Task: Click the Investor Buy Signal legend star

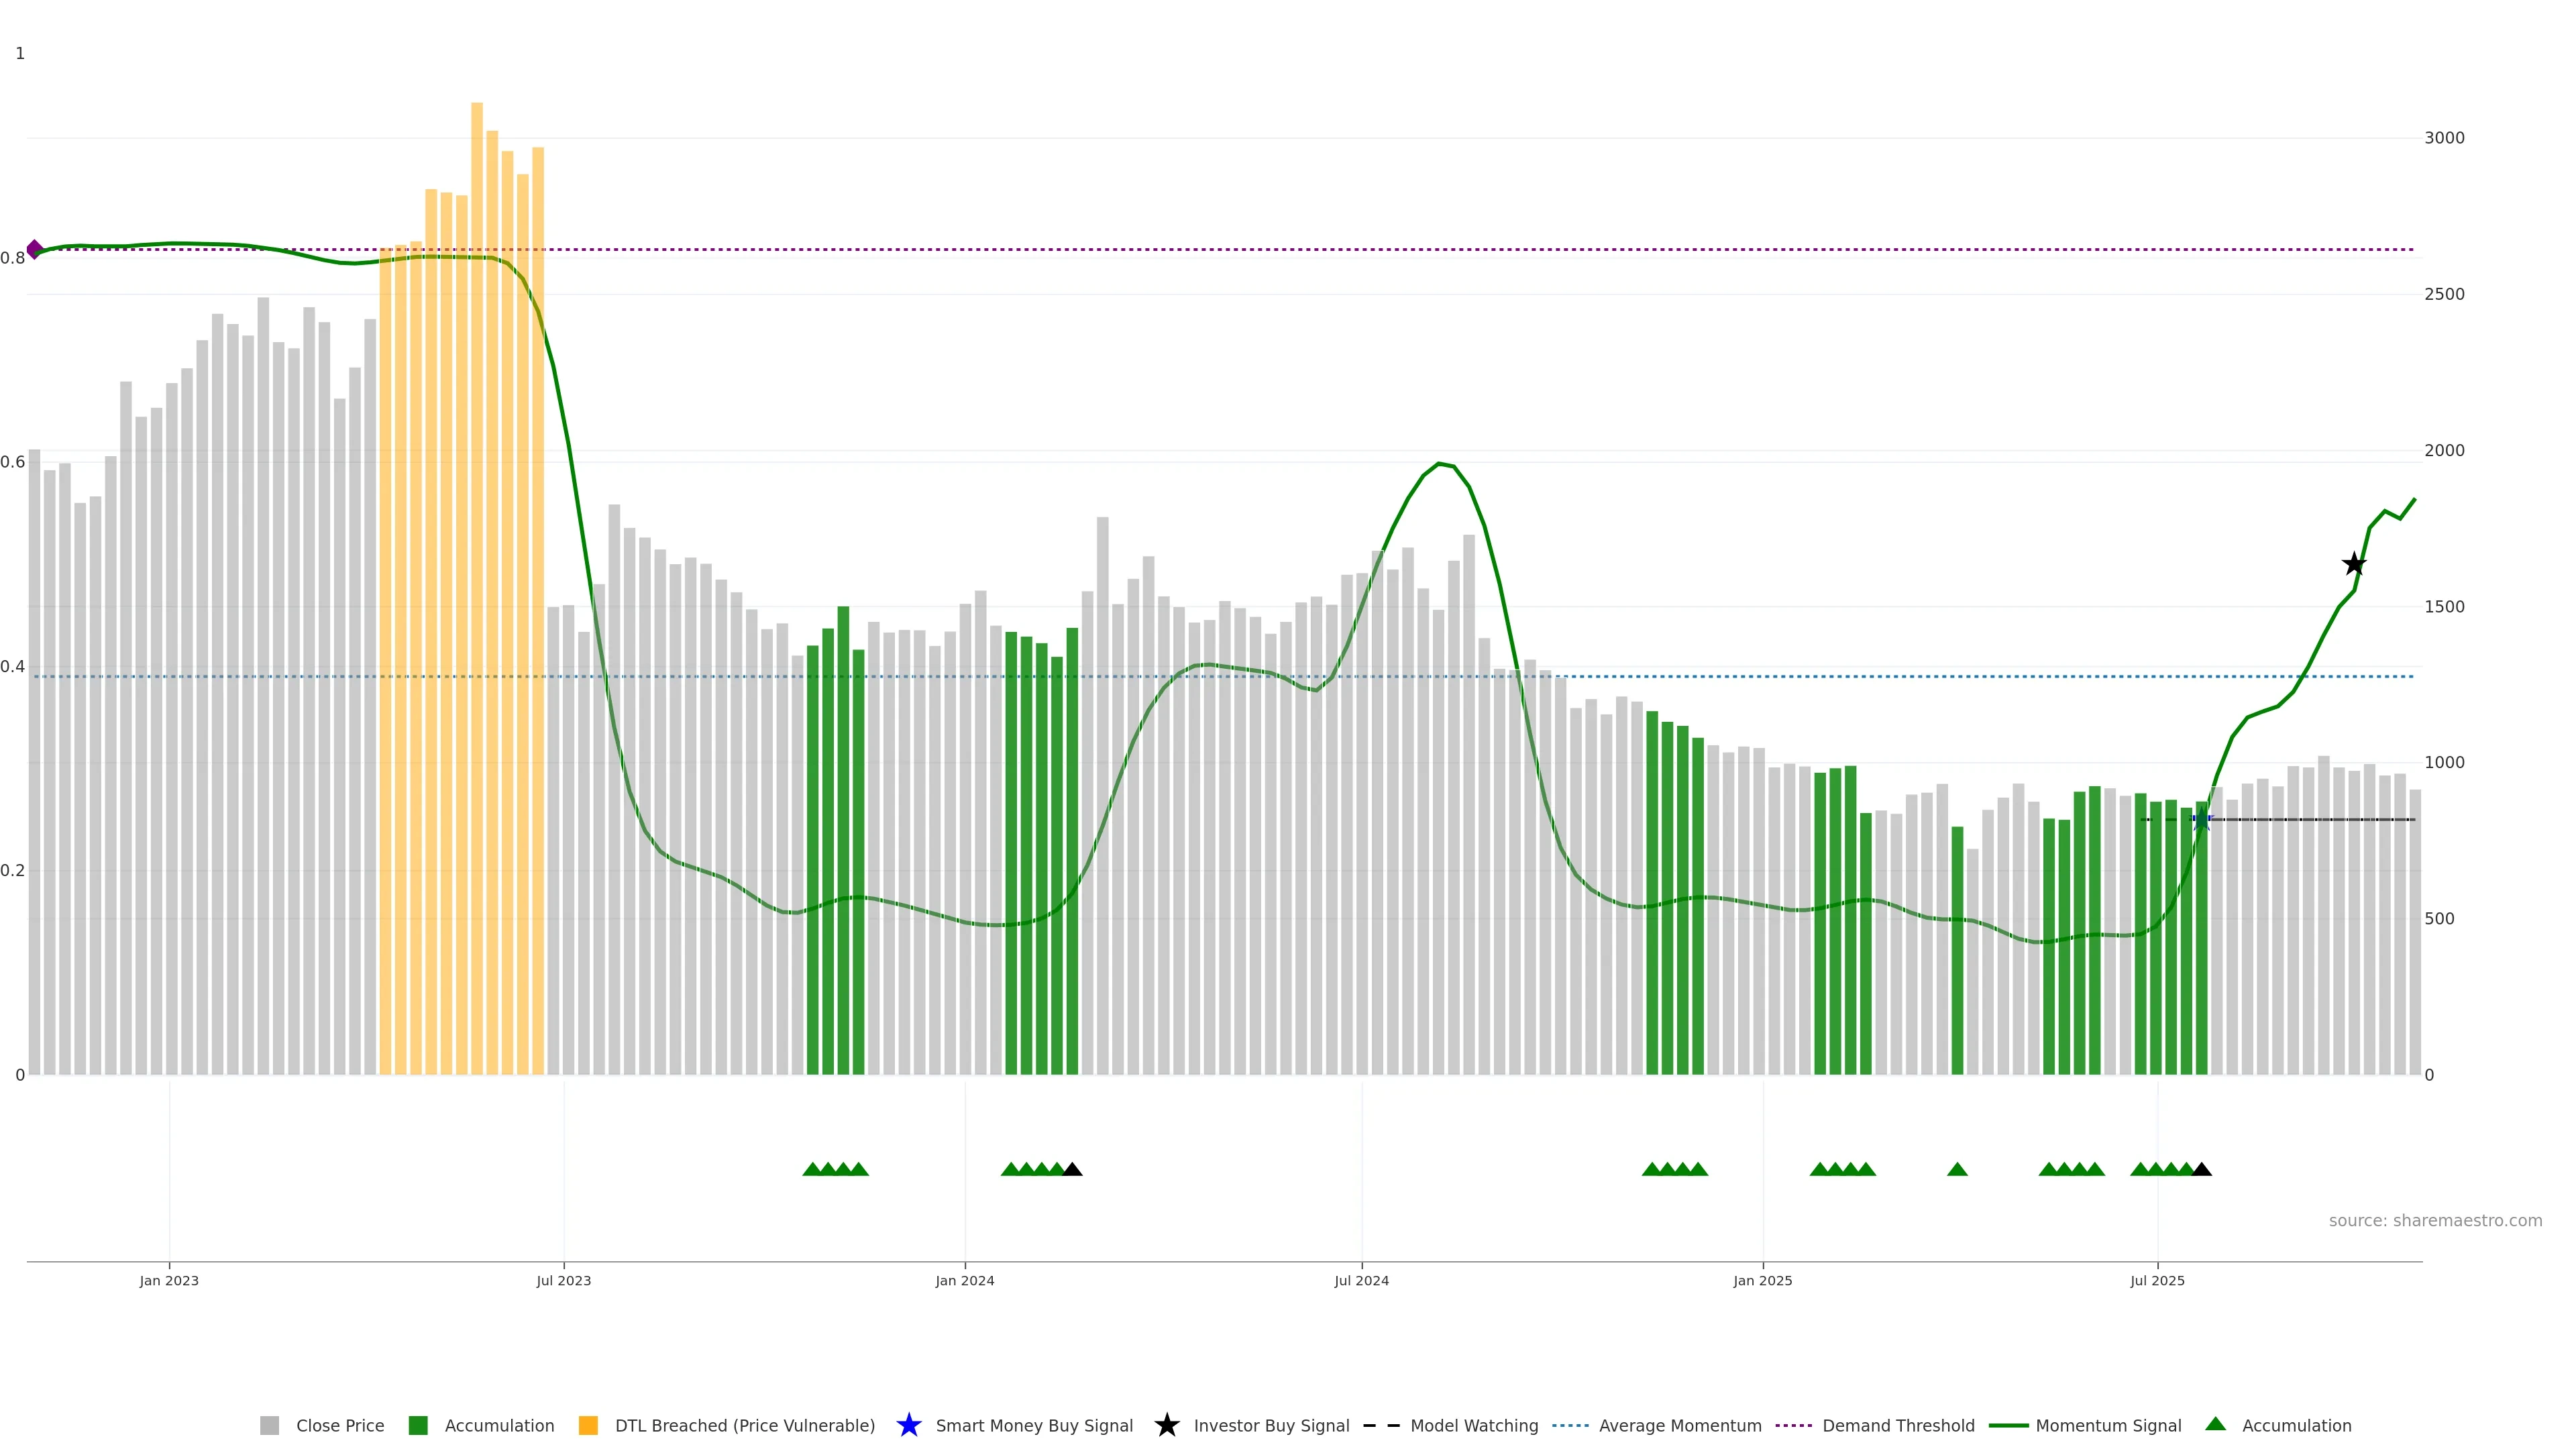Action: point(1166,1425)
